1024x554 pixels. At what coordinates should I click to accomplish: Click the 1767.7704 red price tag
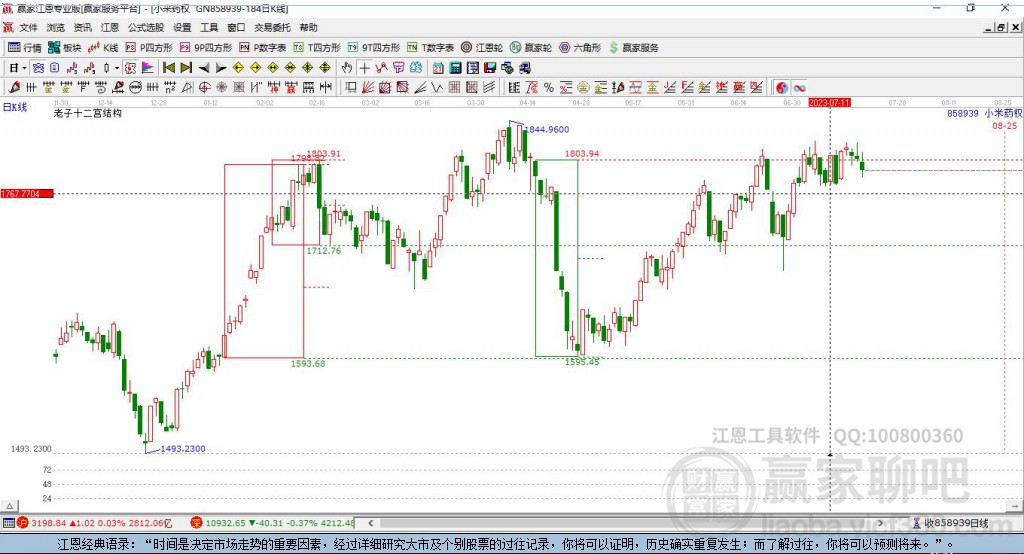tap(27, 194)
